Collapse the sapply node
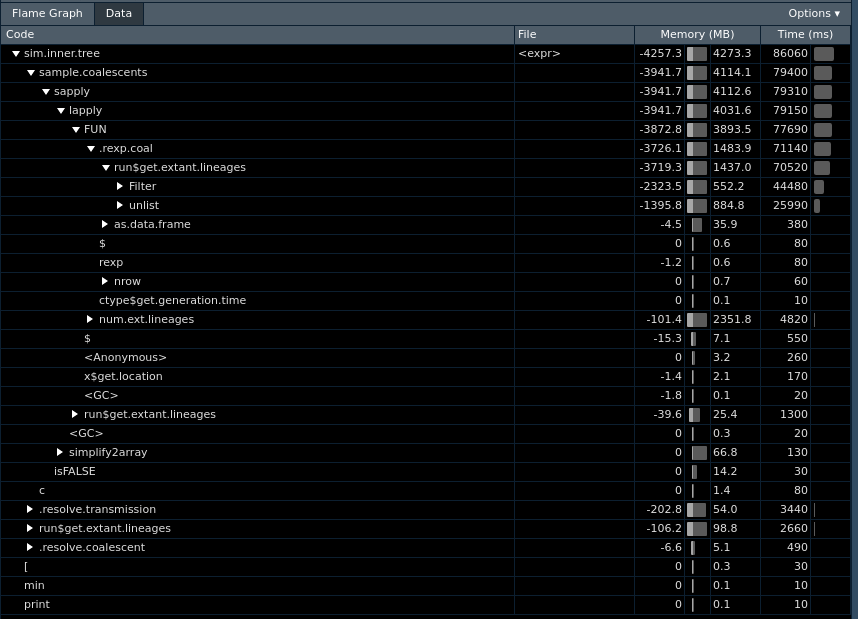The image size is (858, 619). [46, 91]
